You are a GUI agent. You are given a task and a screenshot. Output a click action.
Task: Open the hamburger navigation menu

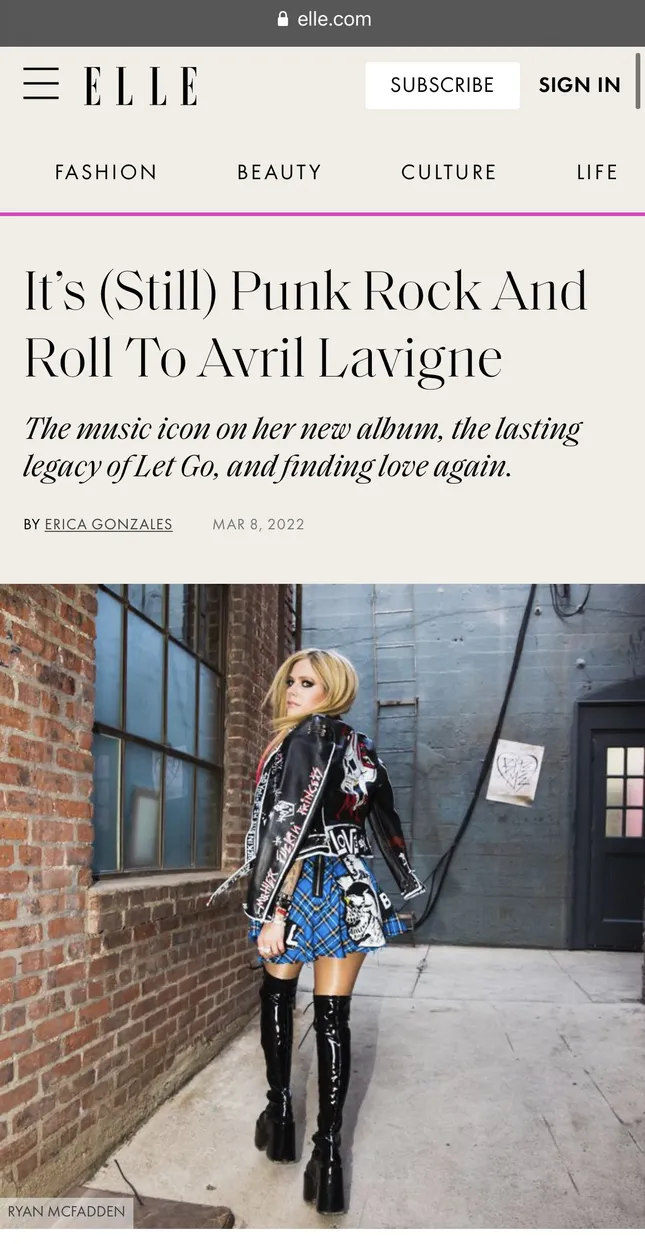41,84
